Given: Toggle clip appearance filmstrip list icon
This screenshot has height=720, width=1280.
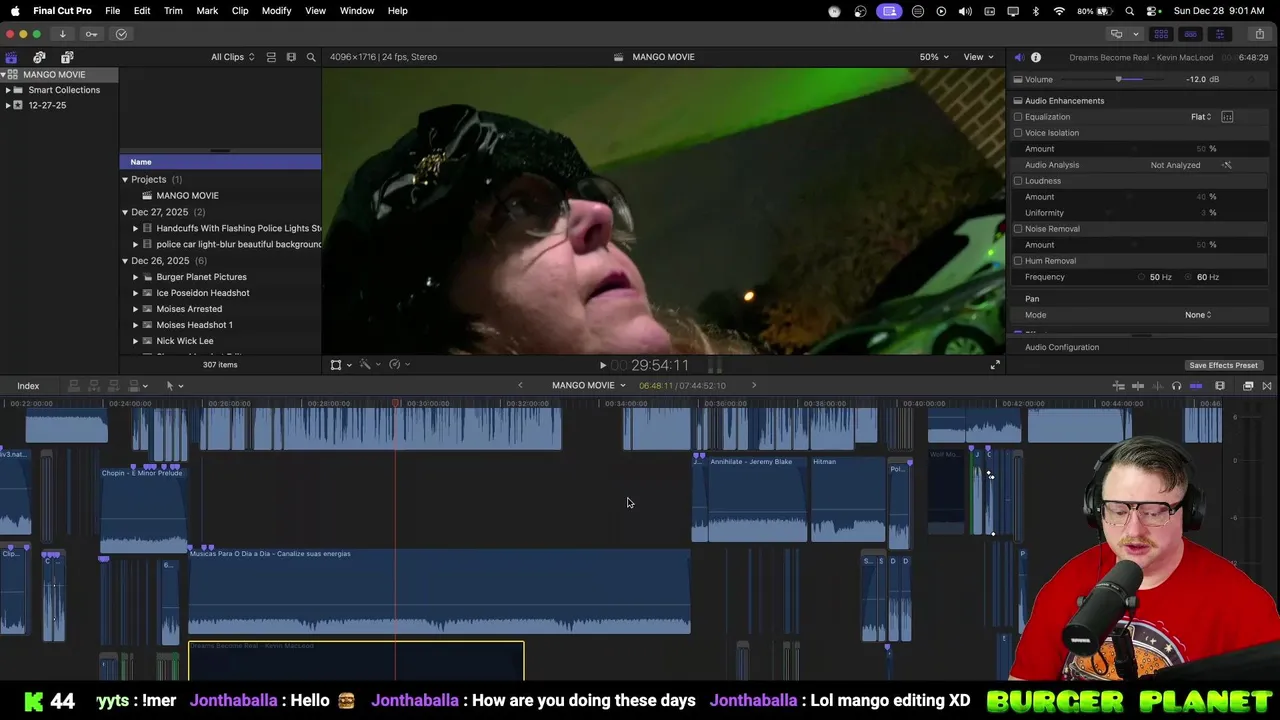Looking at the screenshot, I should (271, 57).
